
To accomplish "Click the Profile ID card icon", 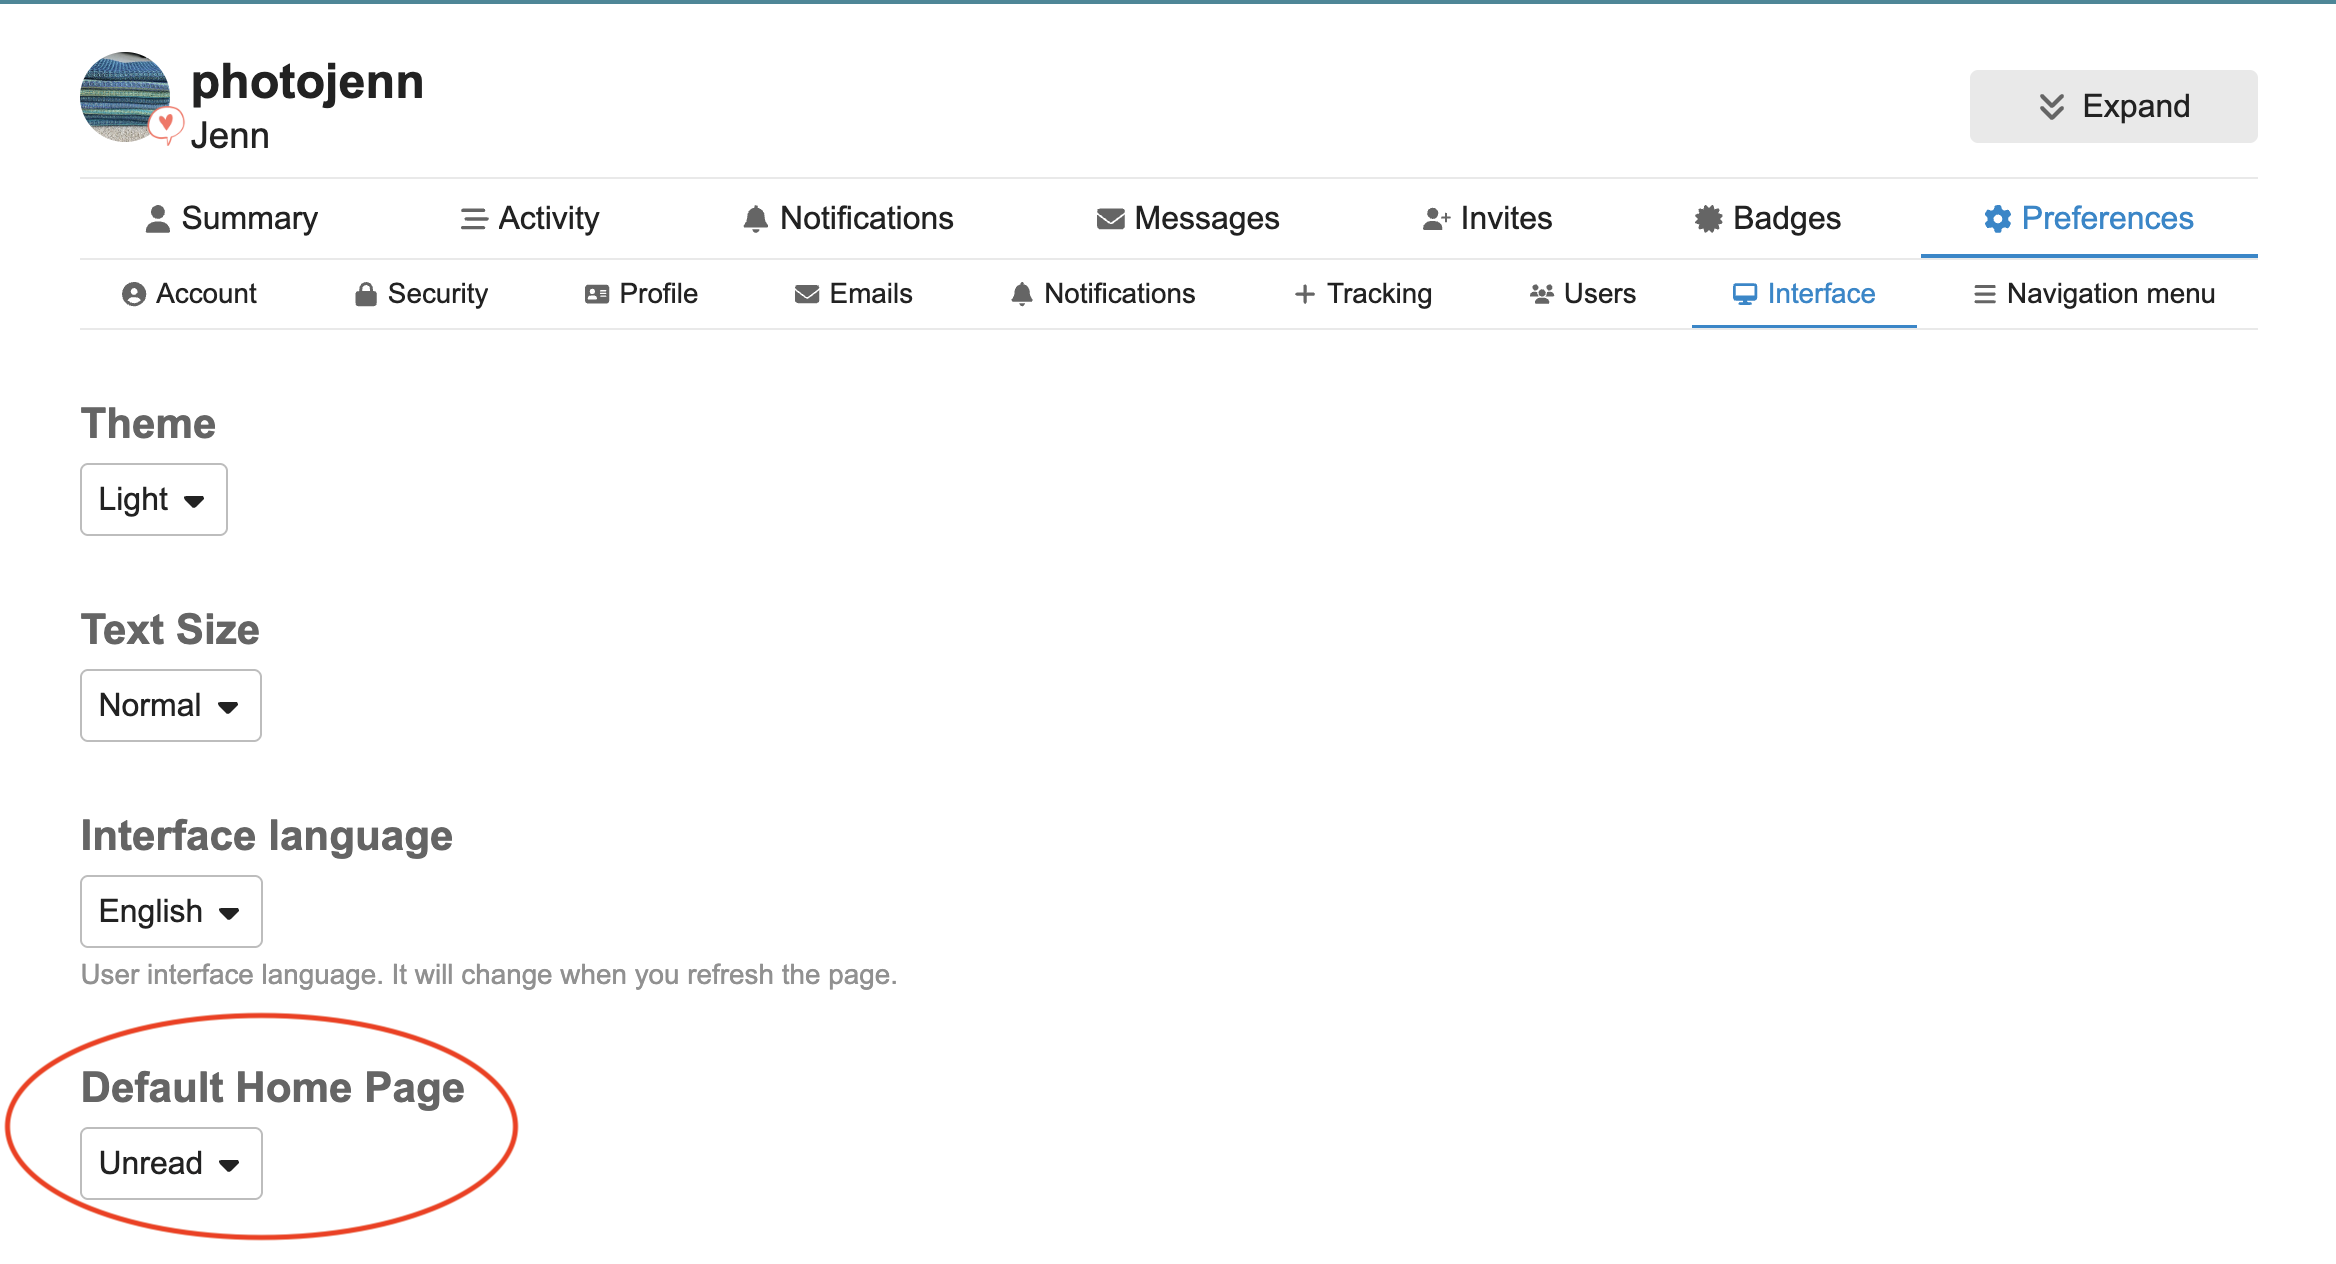I will (597, 294).
